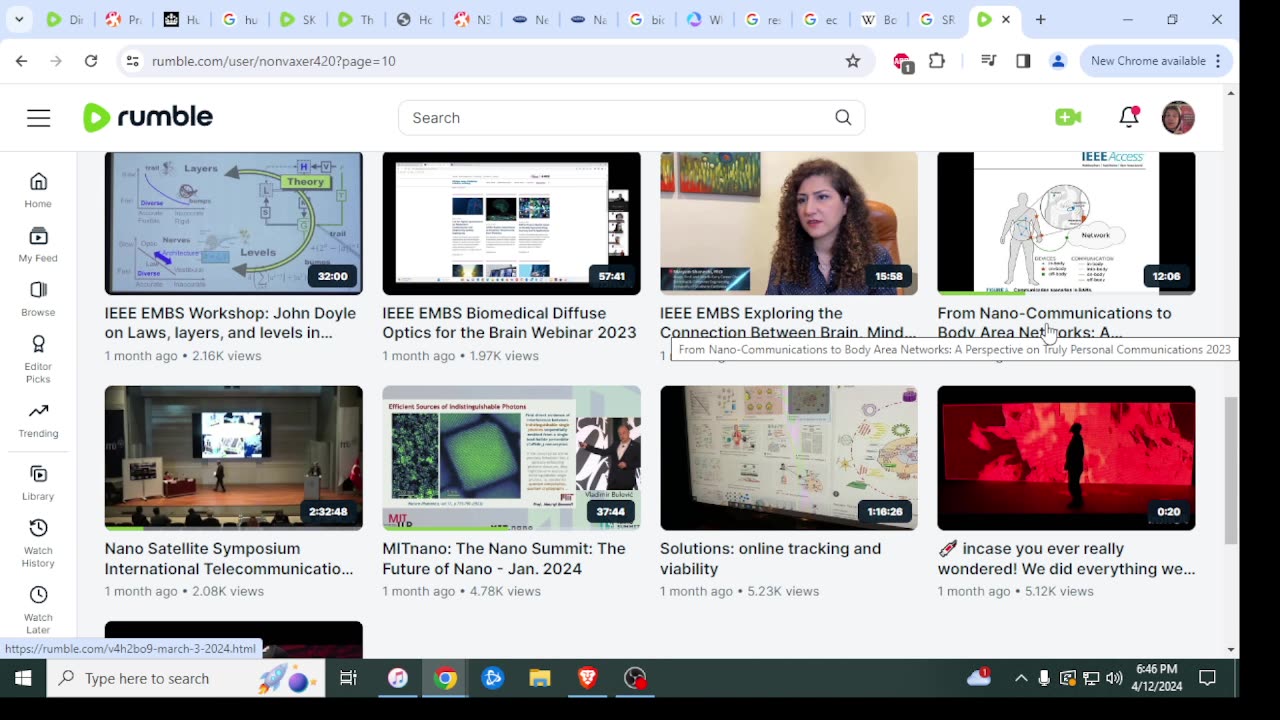1280x720 pixels.
Task: Click the Windows taskbar search box
Action: click(x=186, y=678)
